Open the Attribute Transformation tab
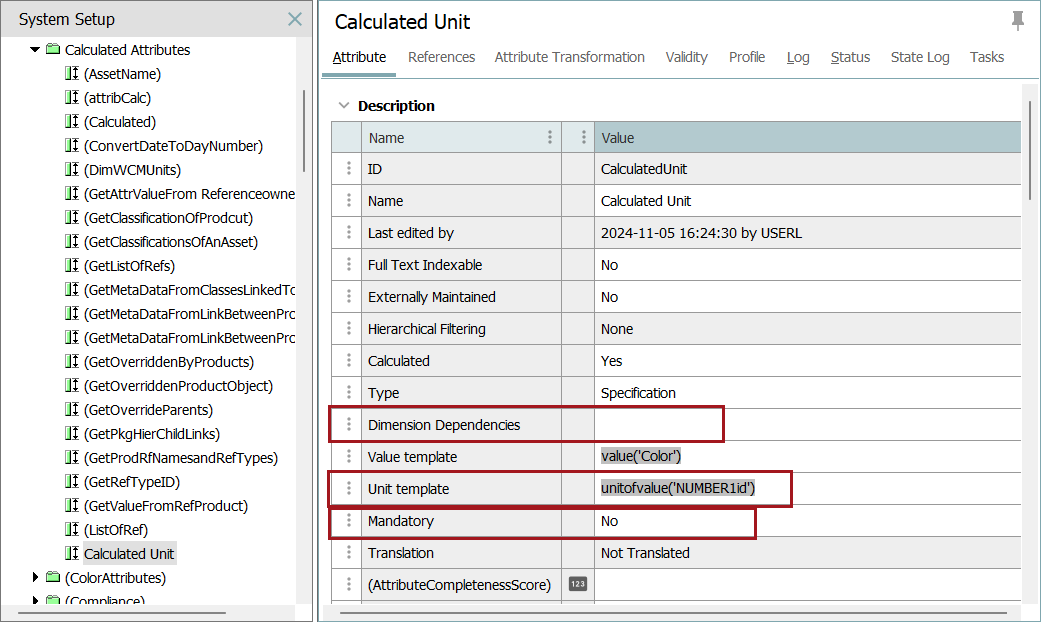The height and width of the screenshot is (622, 1041). pos(569,57)
